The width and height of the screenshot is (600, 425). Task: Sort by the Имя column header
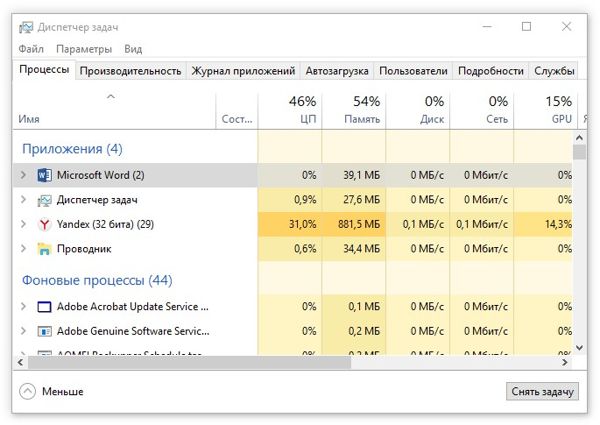pos(114,111)
